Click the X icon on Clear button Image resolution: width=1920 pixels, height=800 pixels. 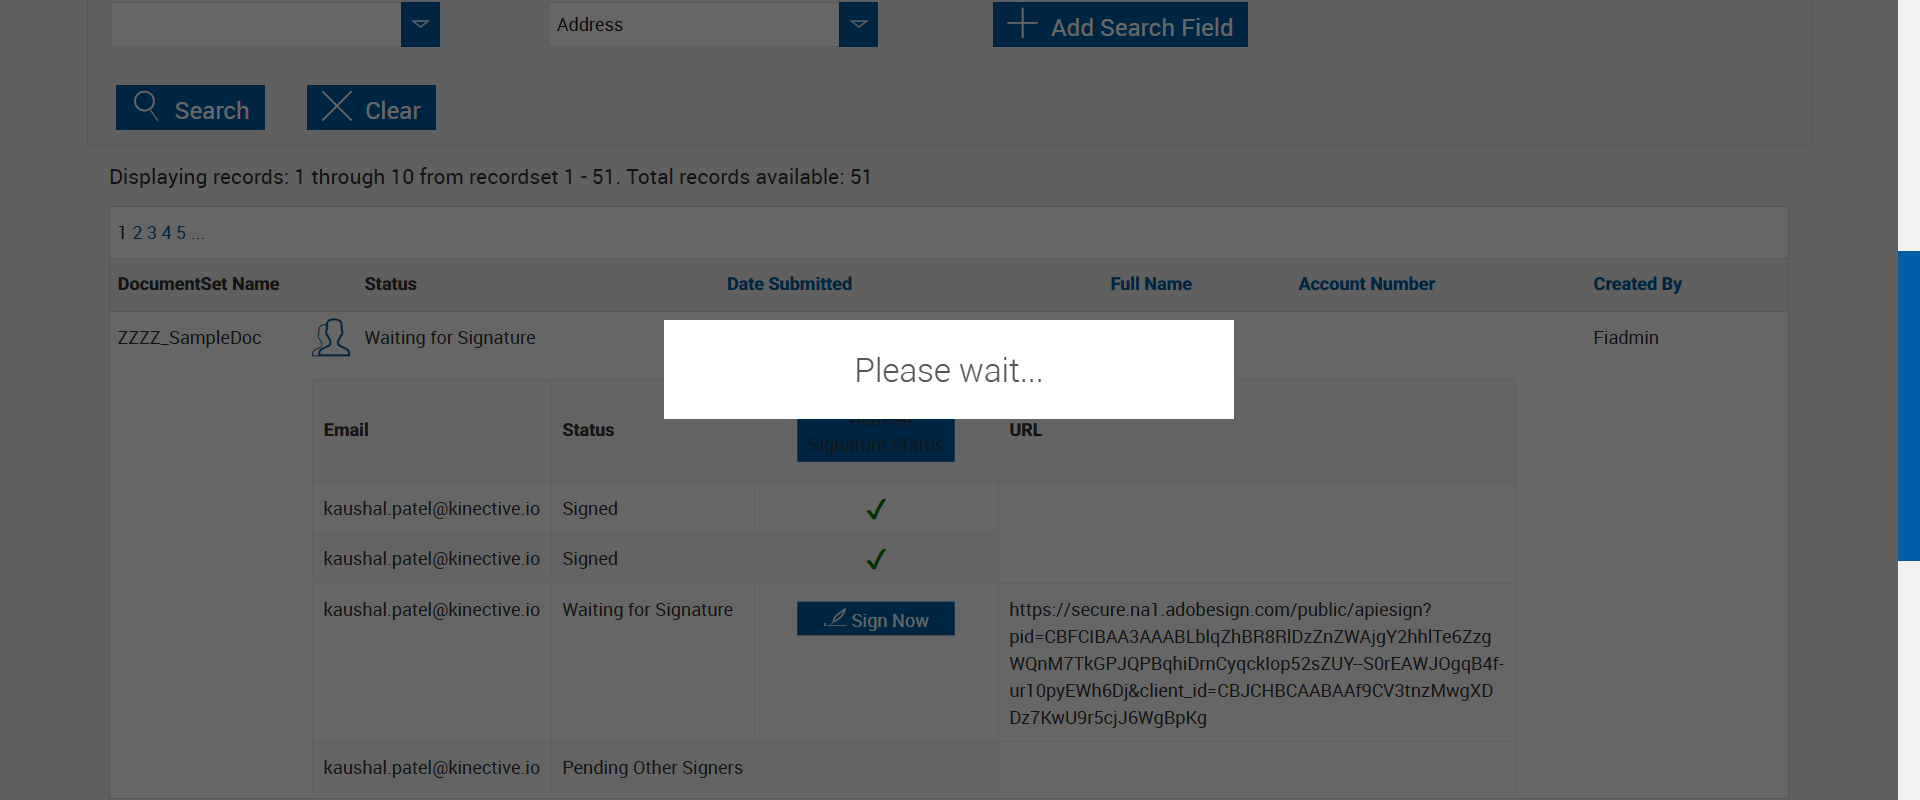pos(337,106)
